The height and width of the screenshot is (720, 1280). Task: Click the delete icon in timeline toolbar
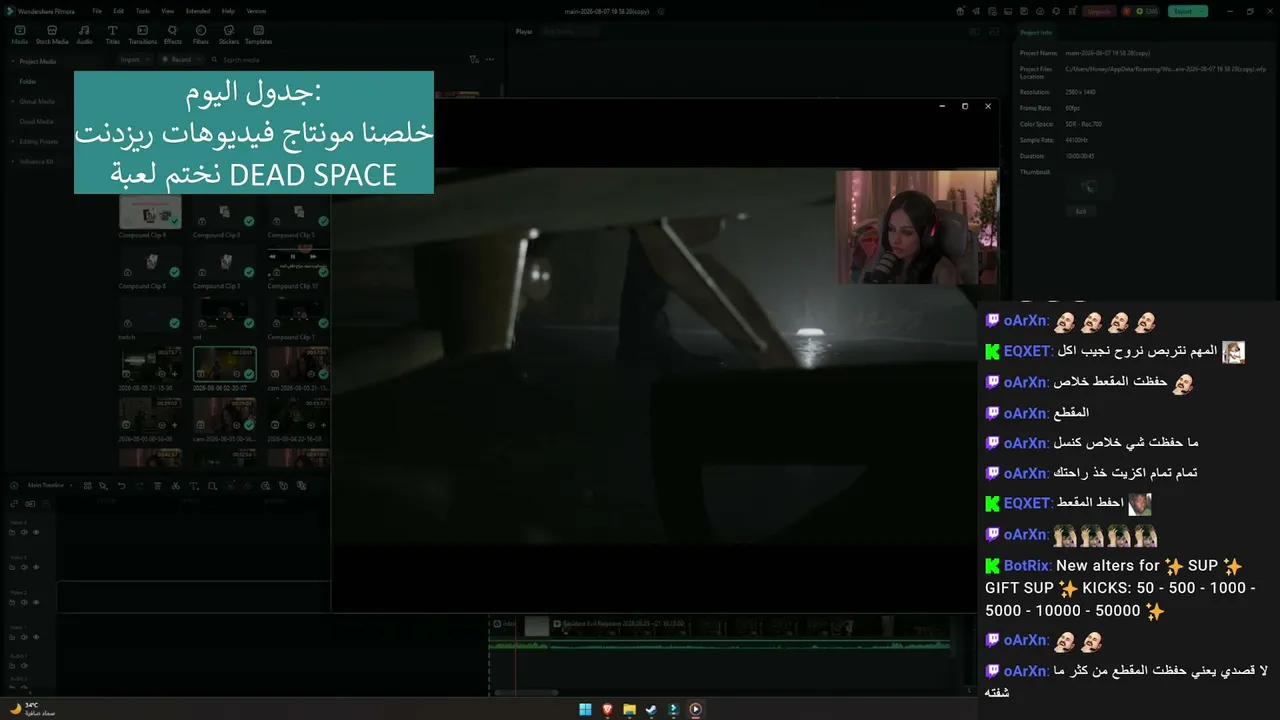(x=157, y=486)
